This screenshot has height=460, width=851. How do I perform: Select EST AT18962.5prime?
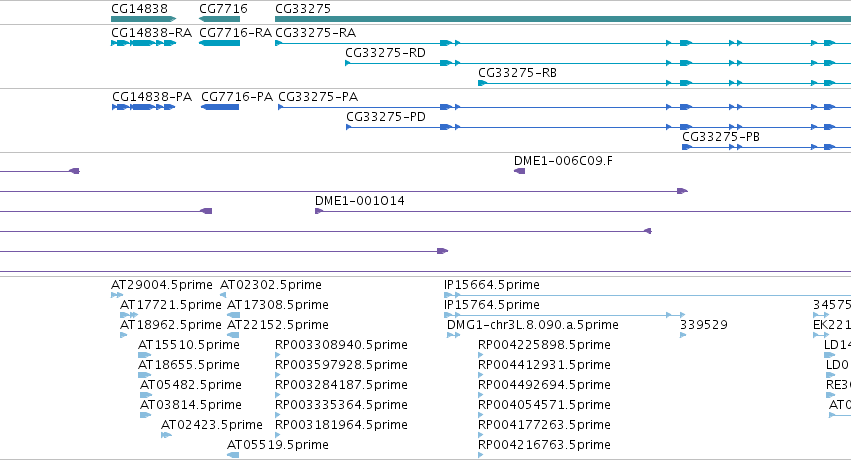click(170, 325)
